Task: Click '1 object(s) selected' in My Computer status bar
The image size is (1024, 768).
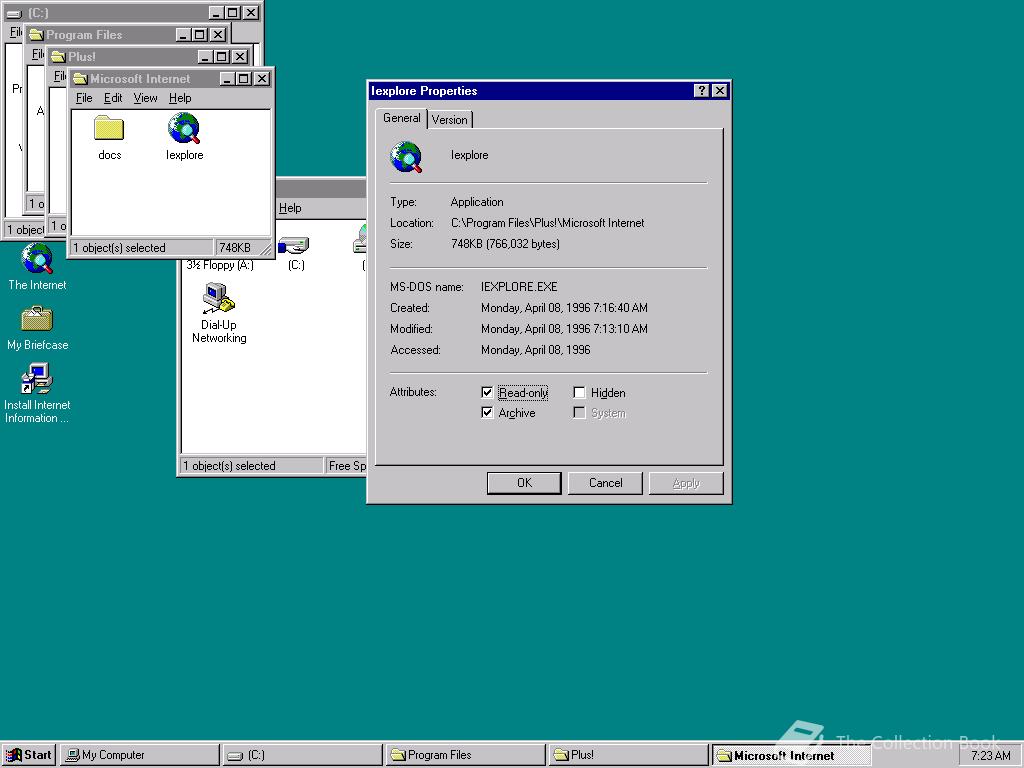Action: coord(229,466)
